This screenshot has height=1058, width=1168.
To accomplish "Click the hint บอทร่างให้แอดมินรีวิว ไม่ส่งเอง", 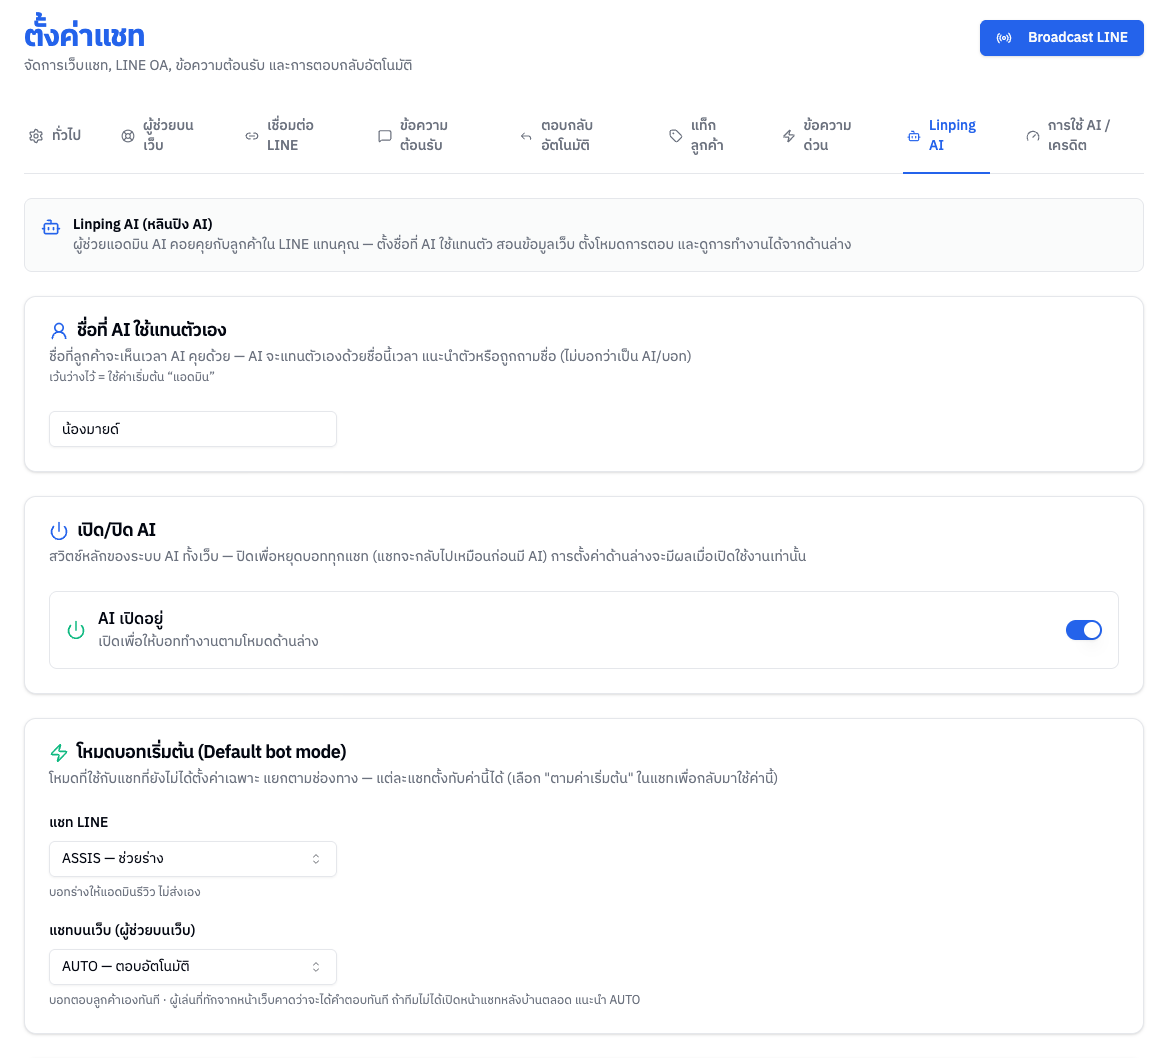I will point(124,892).
